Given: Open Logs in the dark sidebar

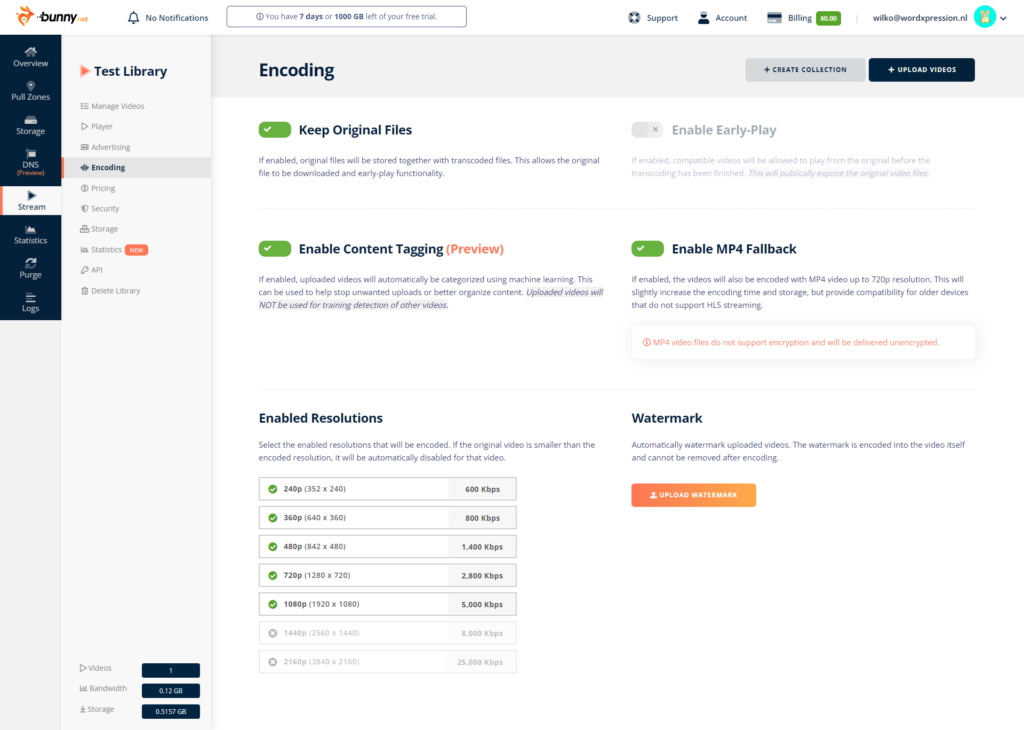Looking at the screenshot, I should point(31,302).
